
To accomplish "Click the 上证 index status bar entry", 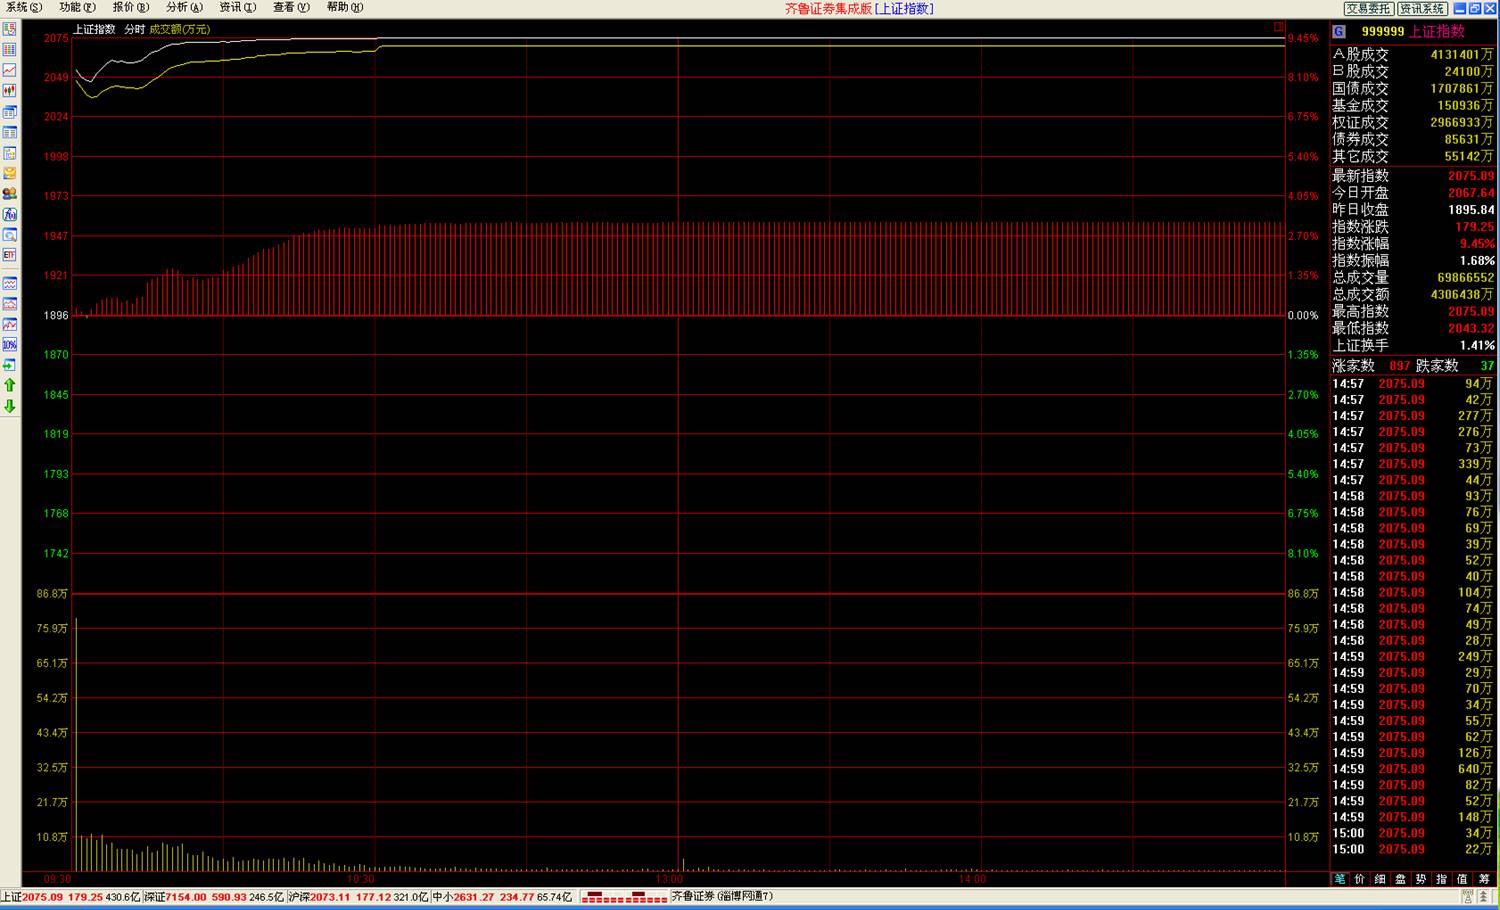I will click(x=71, y=897).
